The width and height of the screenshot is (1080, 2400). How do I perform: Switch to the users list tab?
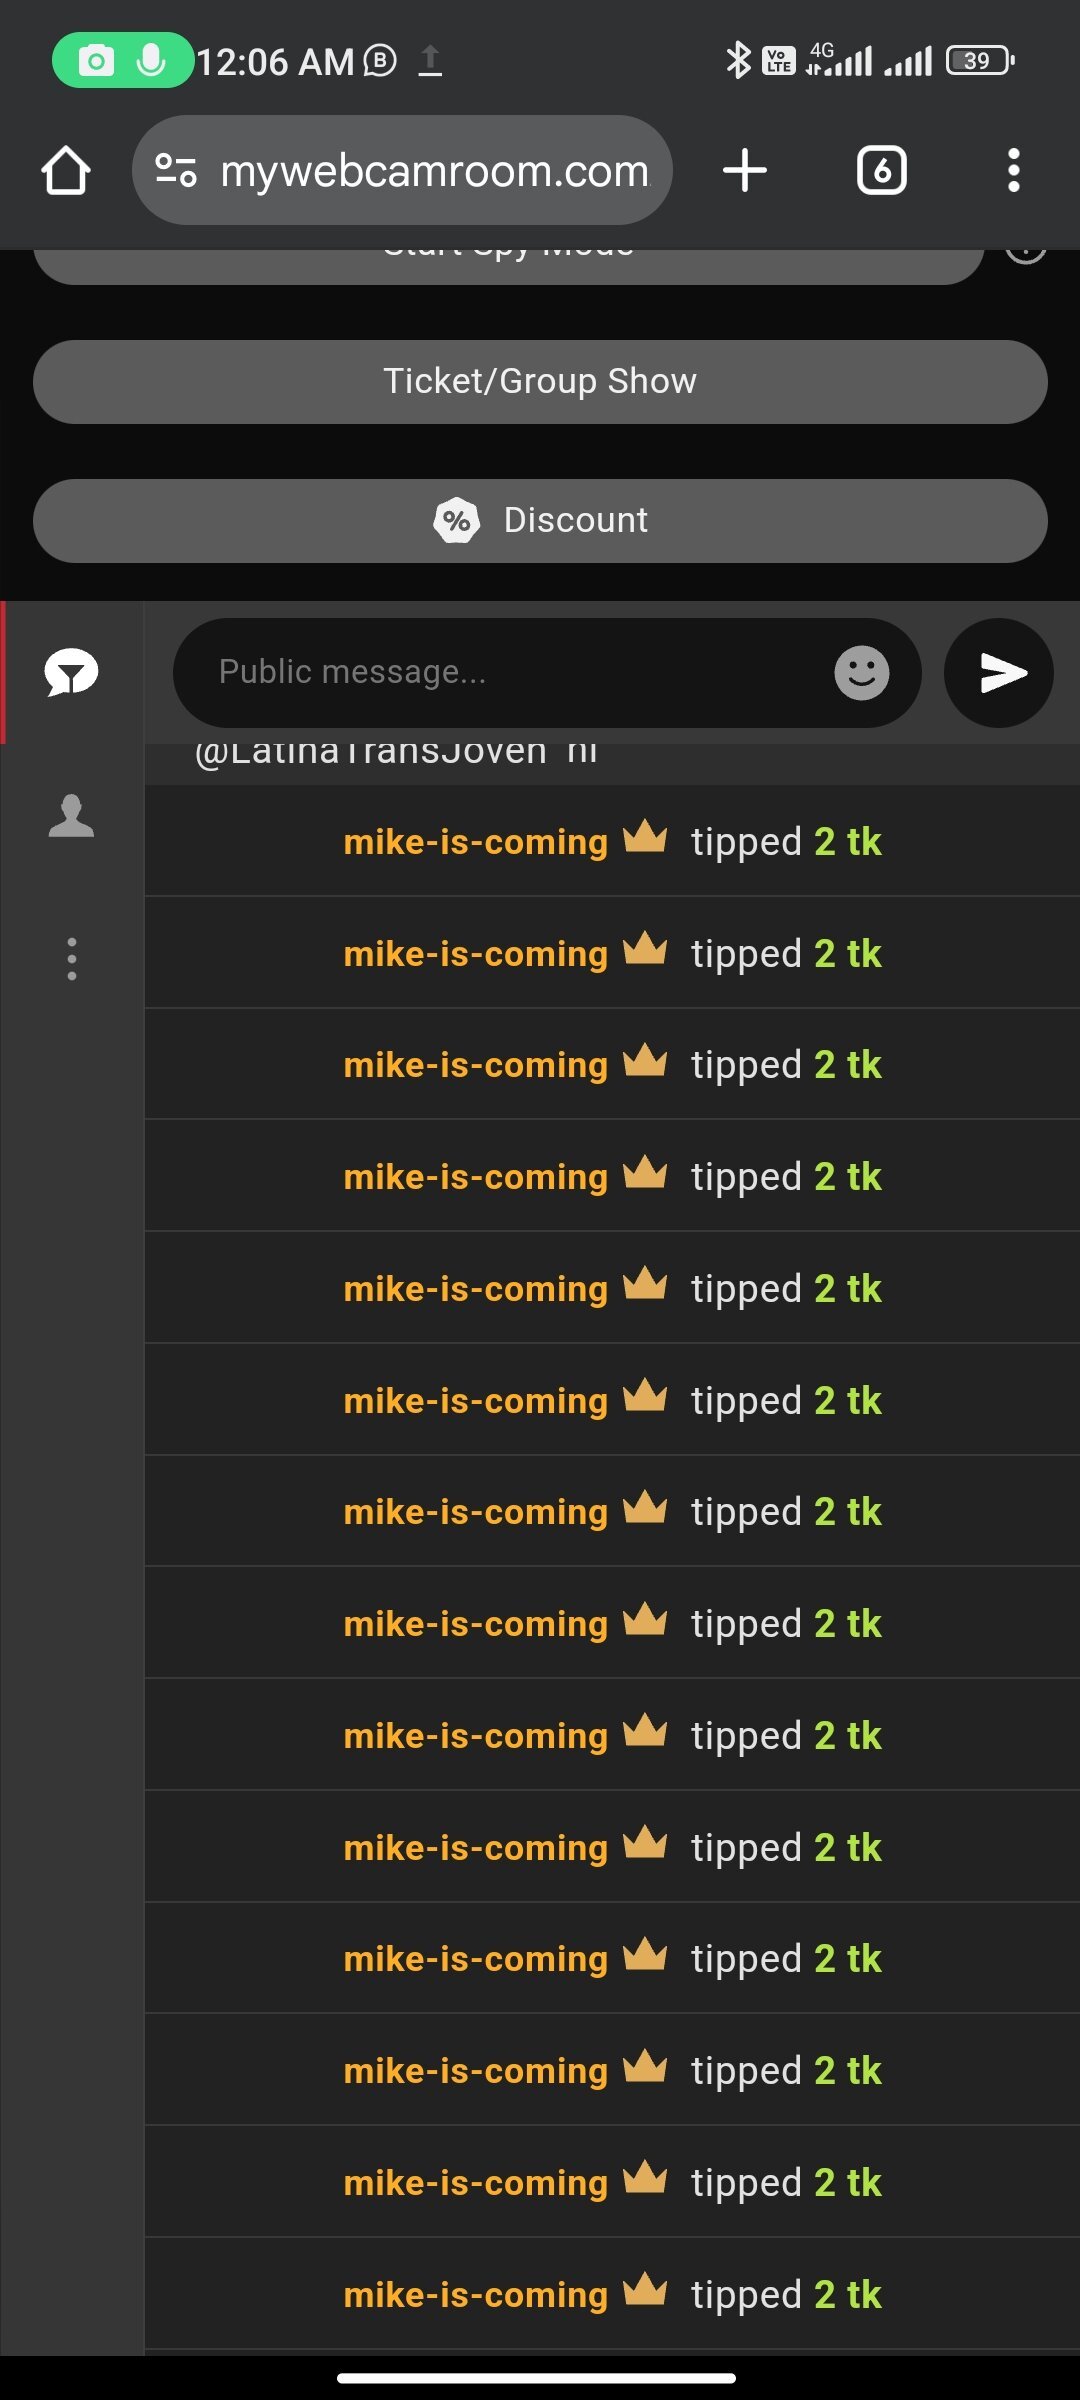71,816
